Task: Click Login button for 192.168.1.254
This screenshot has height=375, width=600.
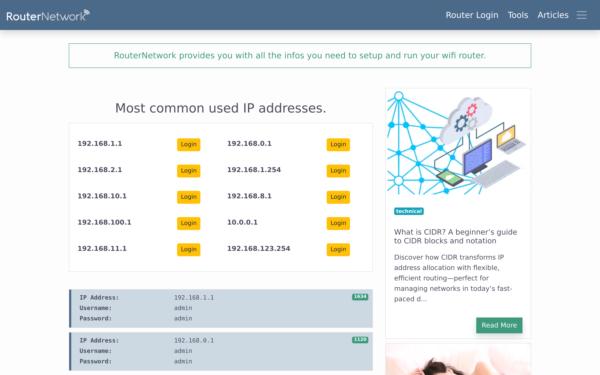Action: tap(338, 171)
